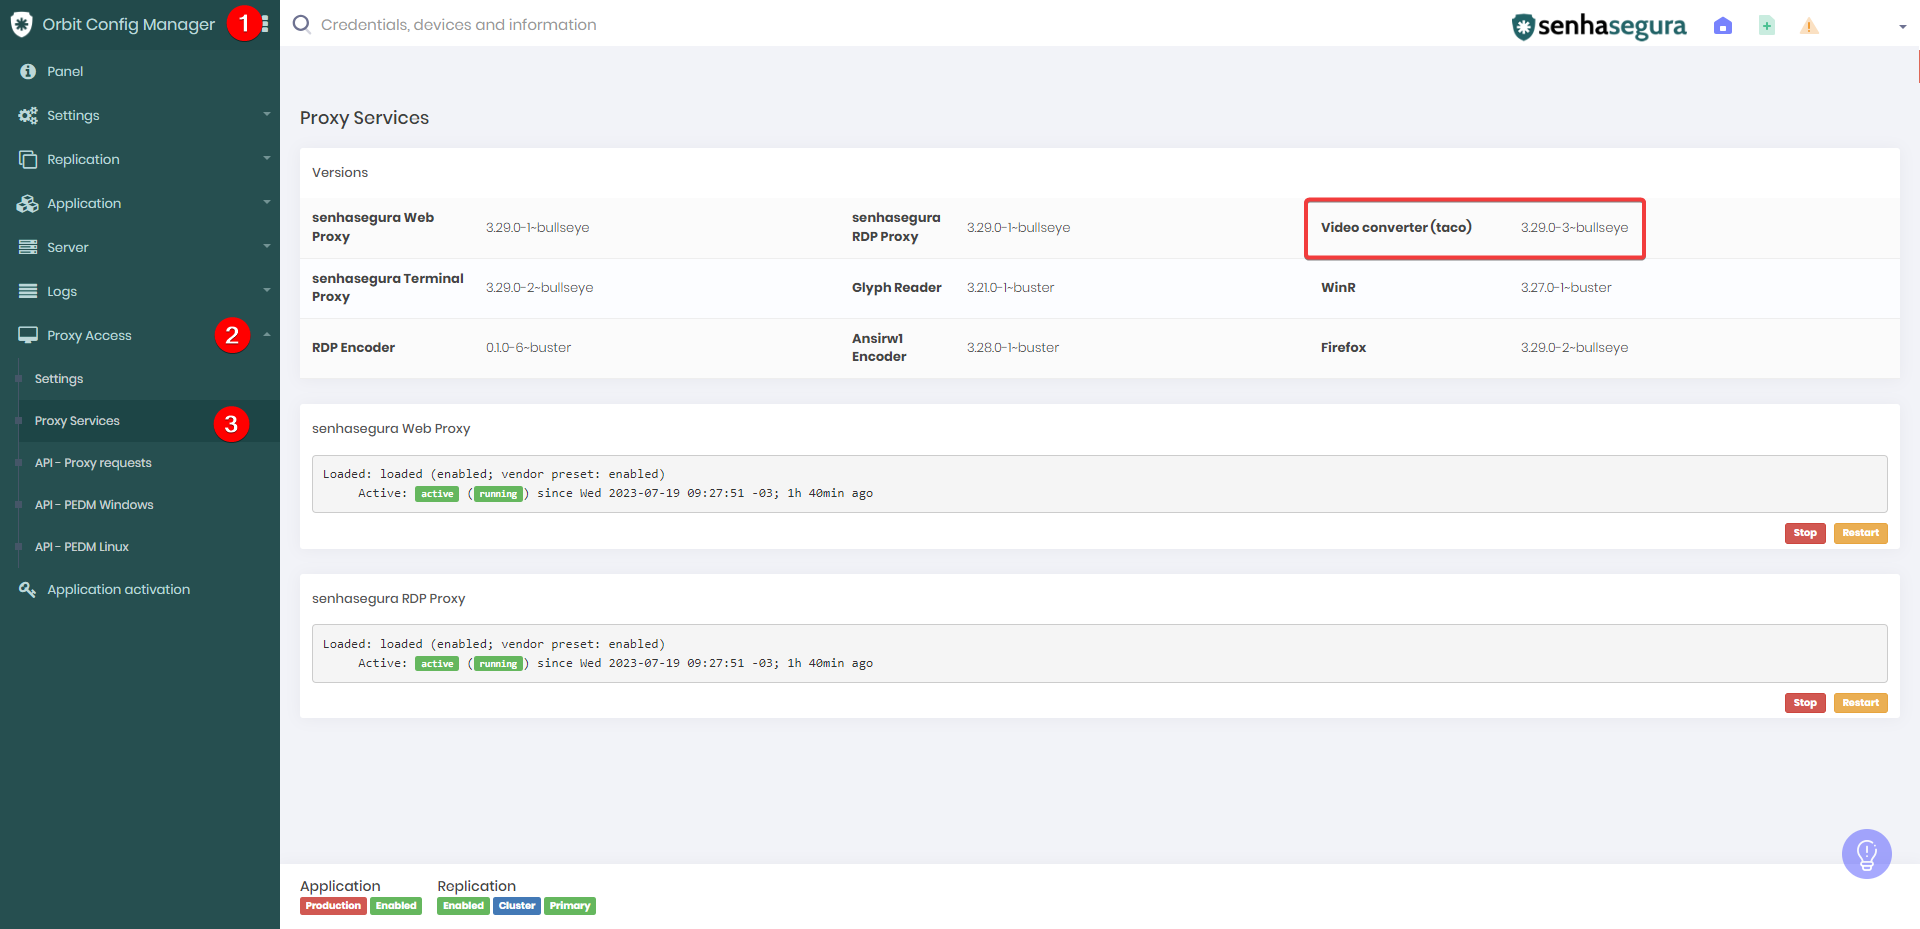Click the search magnifier icon
Image resolution: width=1920 pixels, height=929 pixels.
click(301, 24)
